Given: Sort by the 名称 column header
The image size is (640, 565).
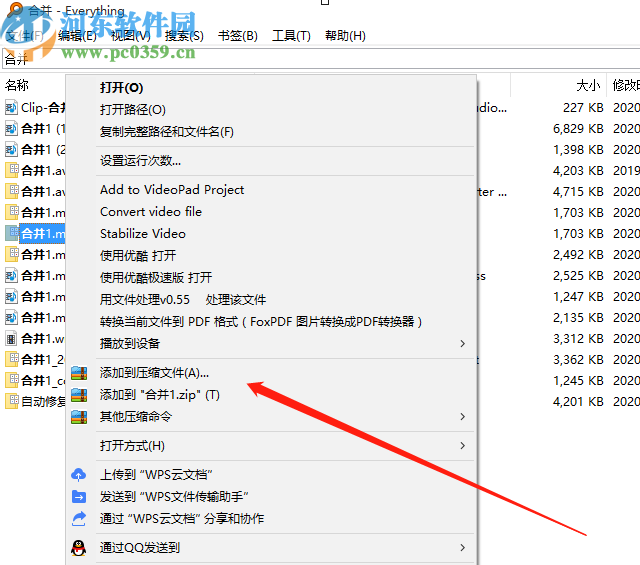Looking at the screenshot, I should 17,85.
